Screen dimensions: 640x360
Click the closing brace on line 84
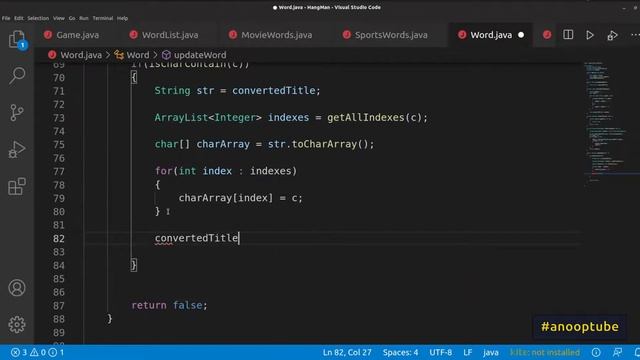133,265
